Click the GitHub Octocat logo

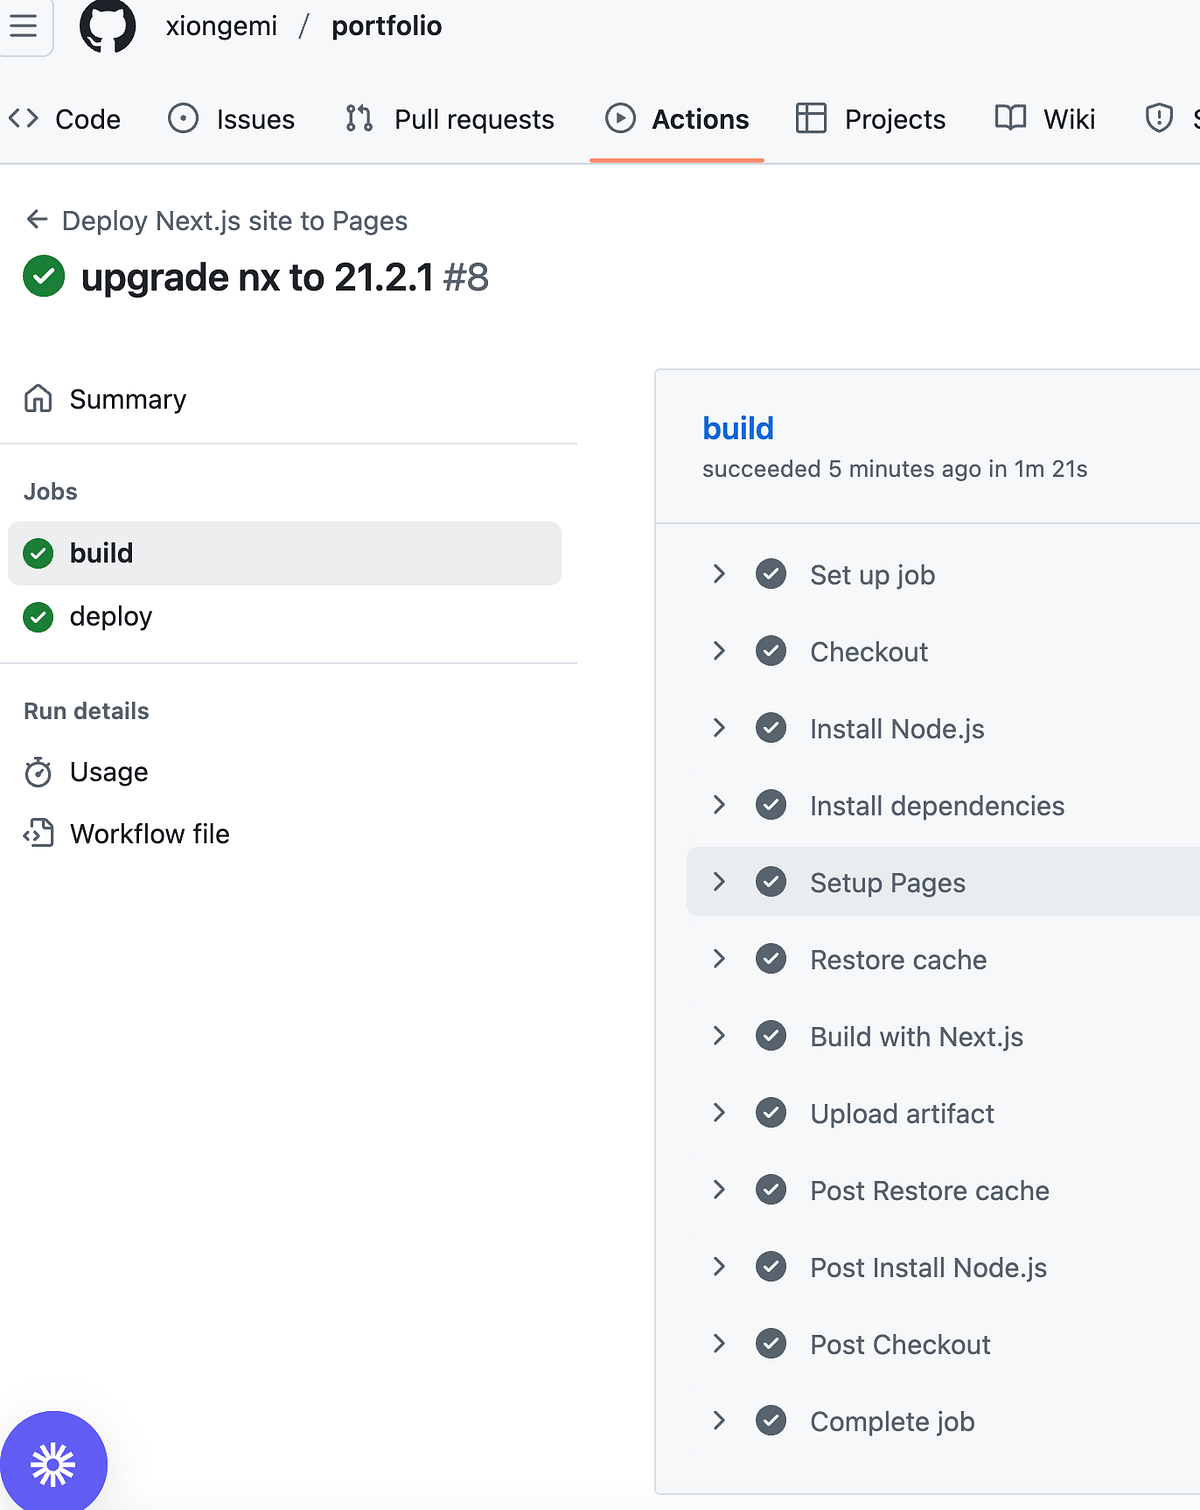tap(108, 26)
